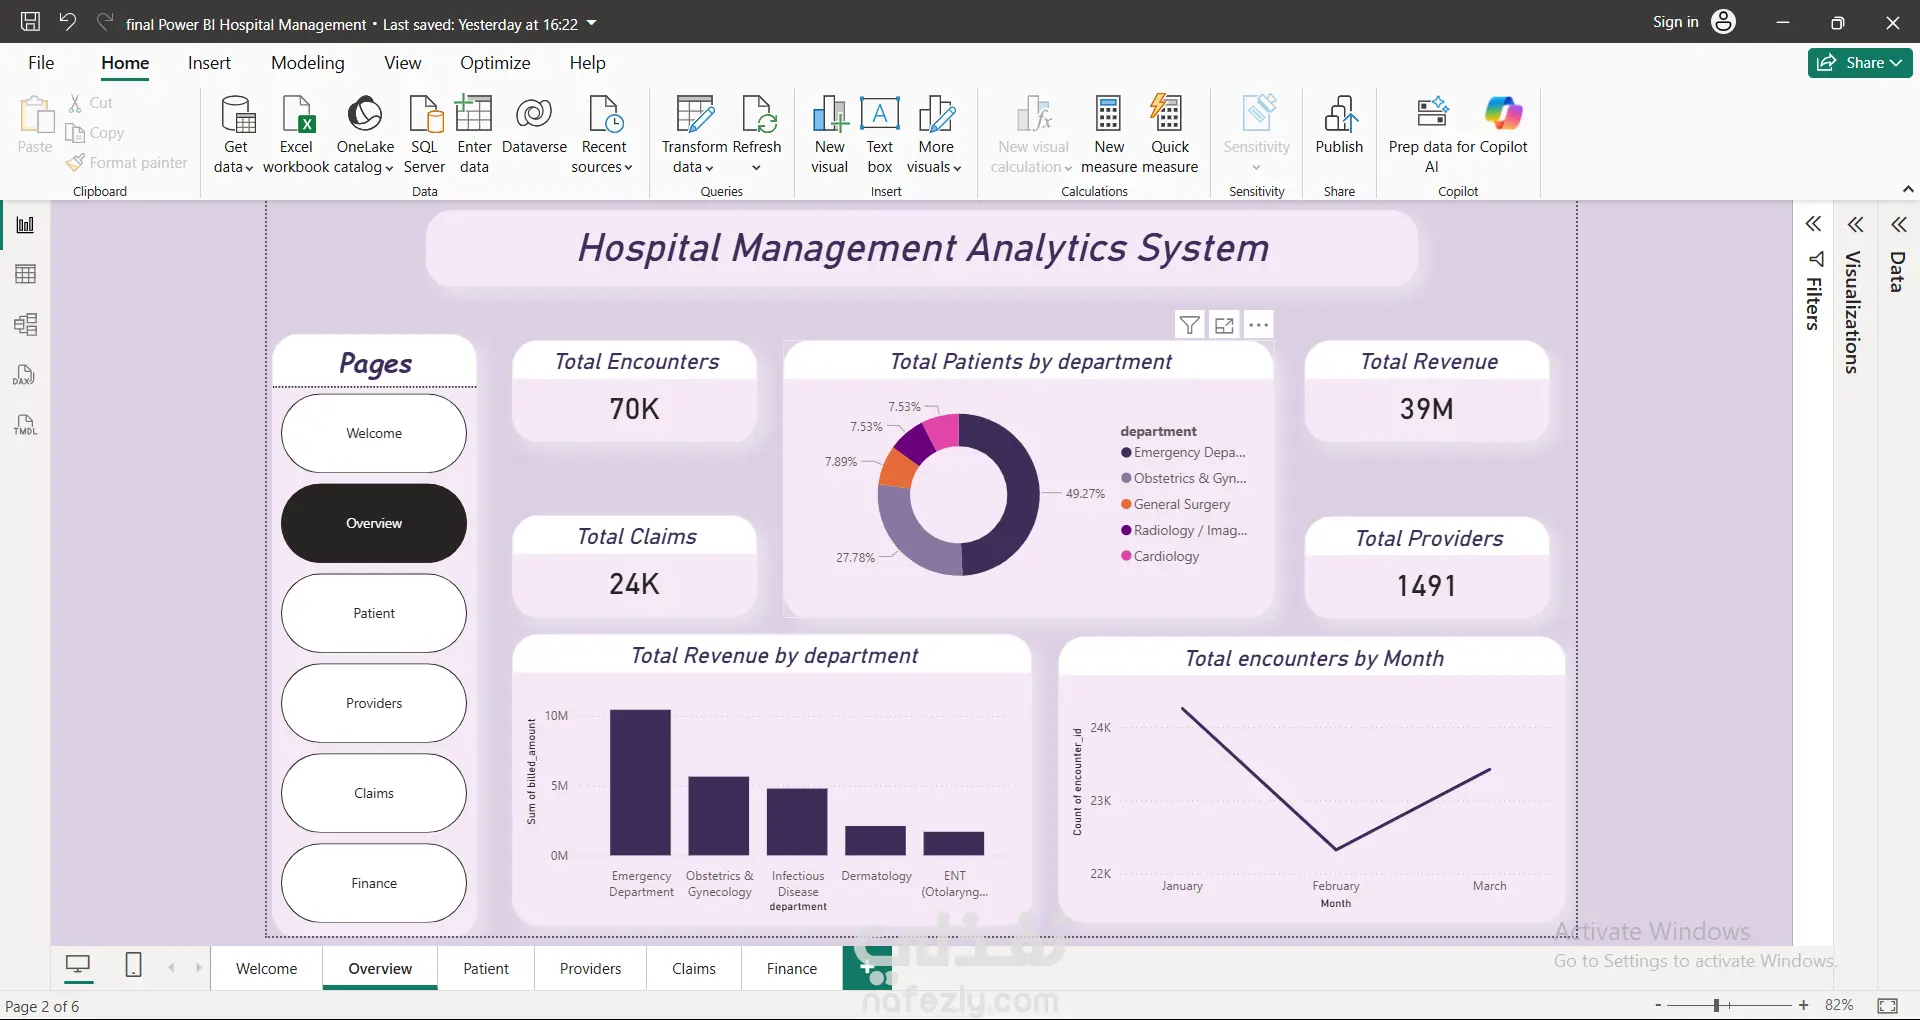Add a Text box

tap(879, 135)
